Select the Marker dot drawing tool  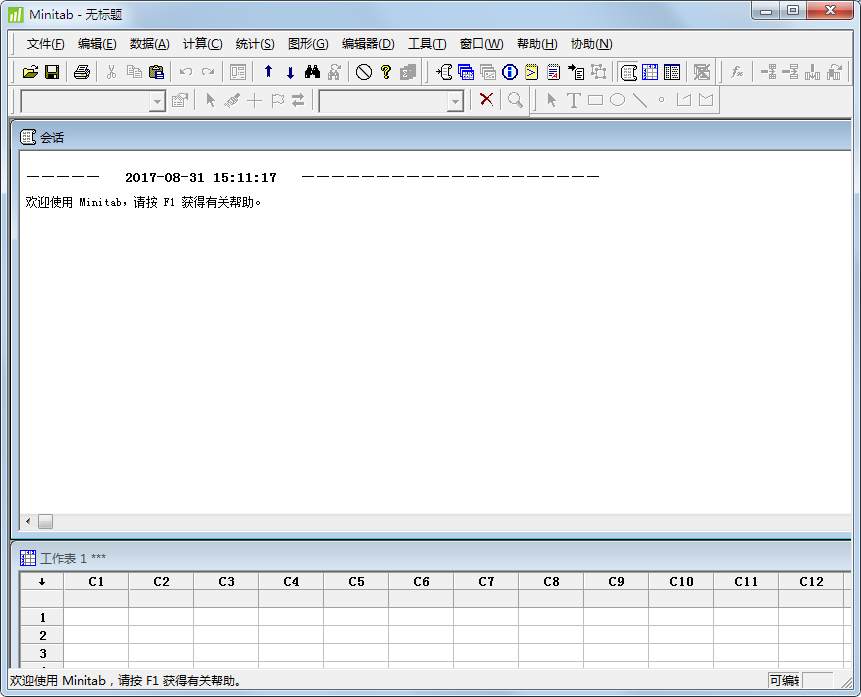click(x=662, y=100)
